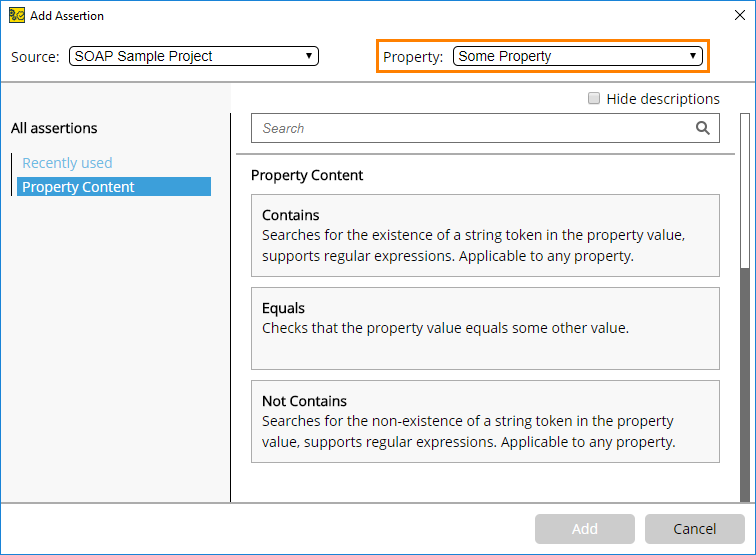
Task: Select the Equals assertion
Action: point(485,328)
